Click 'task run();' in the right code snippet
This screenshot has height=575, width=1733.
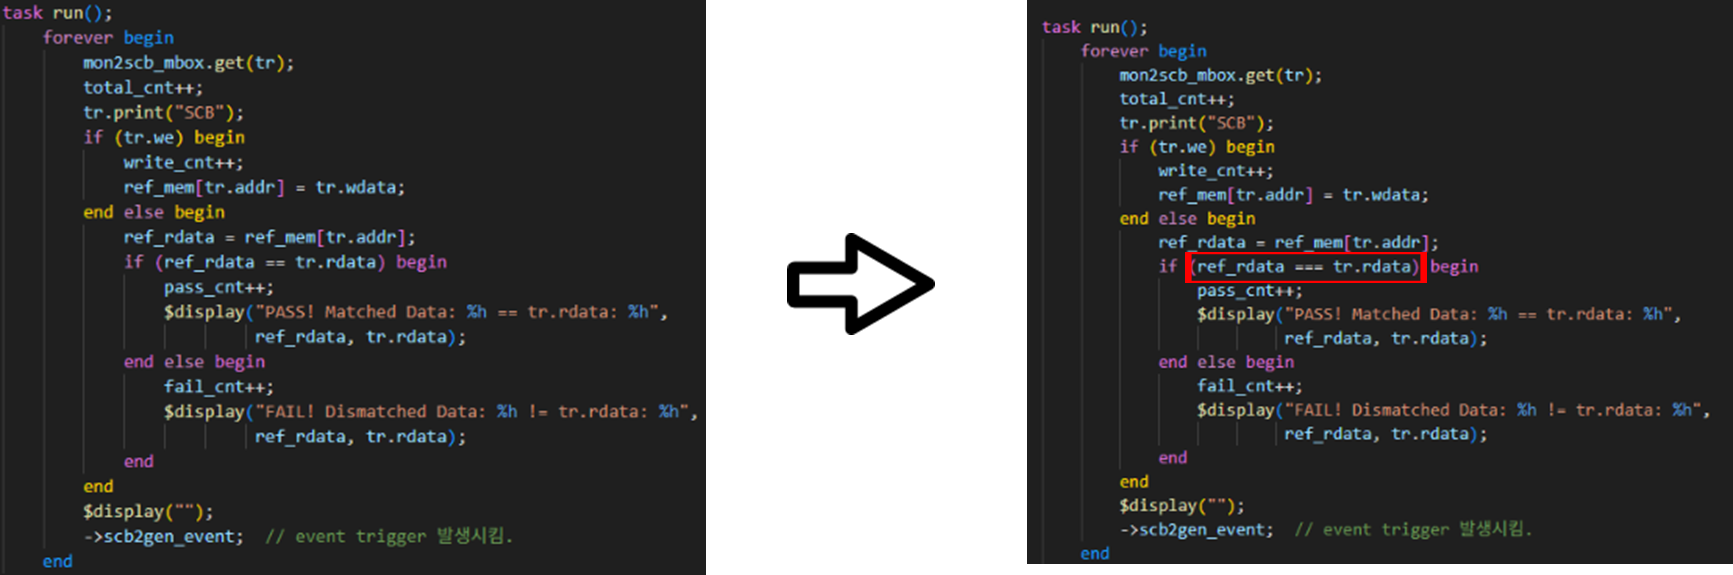click(x=1094, y=27)
